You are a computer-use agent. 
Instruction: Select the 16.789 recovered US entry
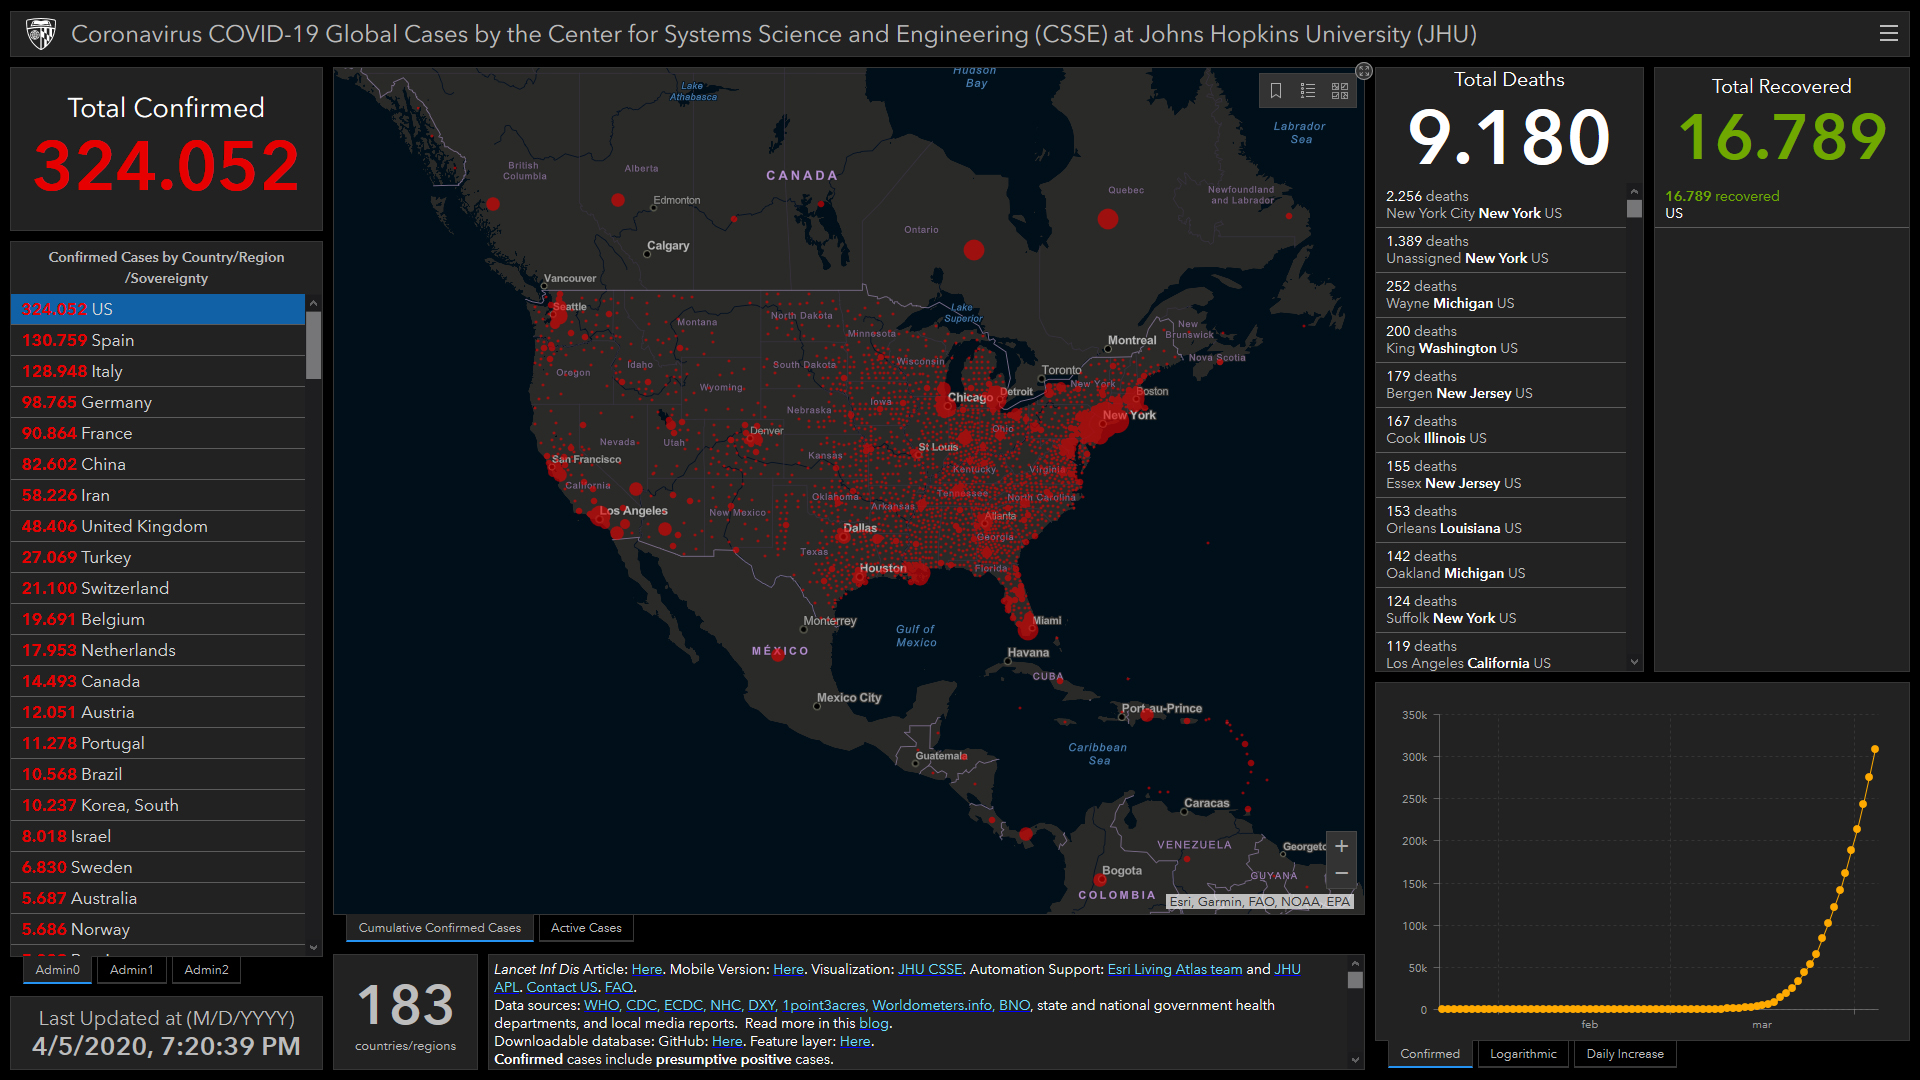[1781, 205]
